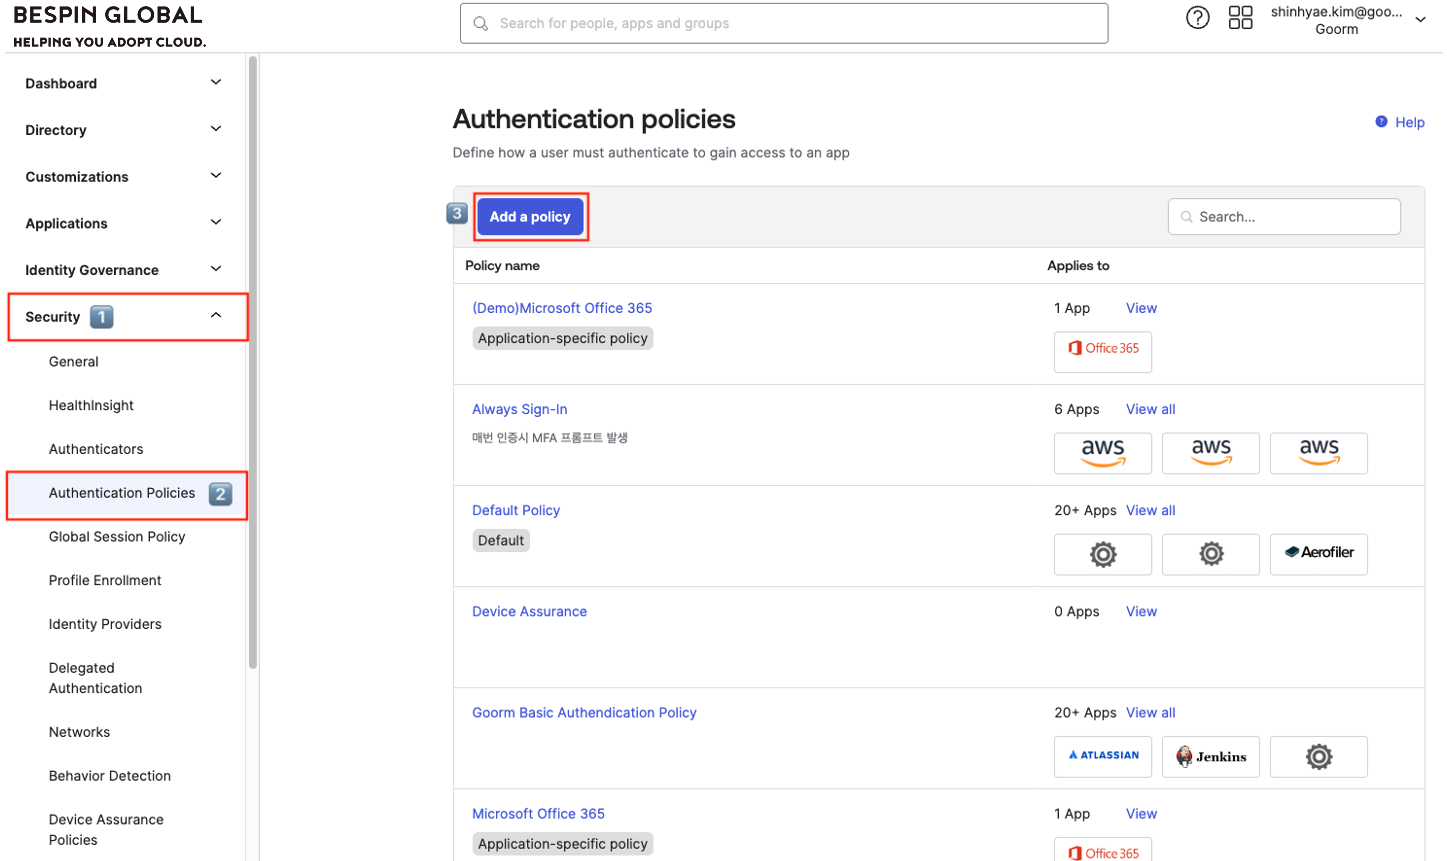Click the Office 365 app icon under (Demo)Microsoft Office 365
1447x861 pixels.
[1102, 349]
